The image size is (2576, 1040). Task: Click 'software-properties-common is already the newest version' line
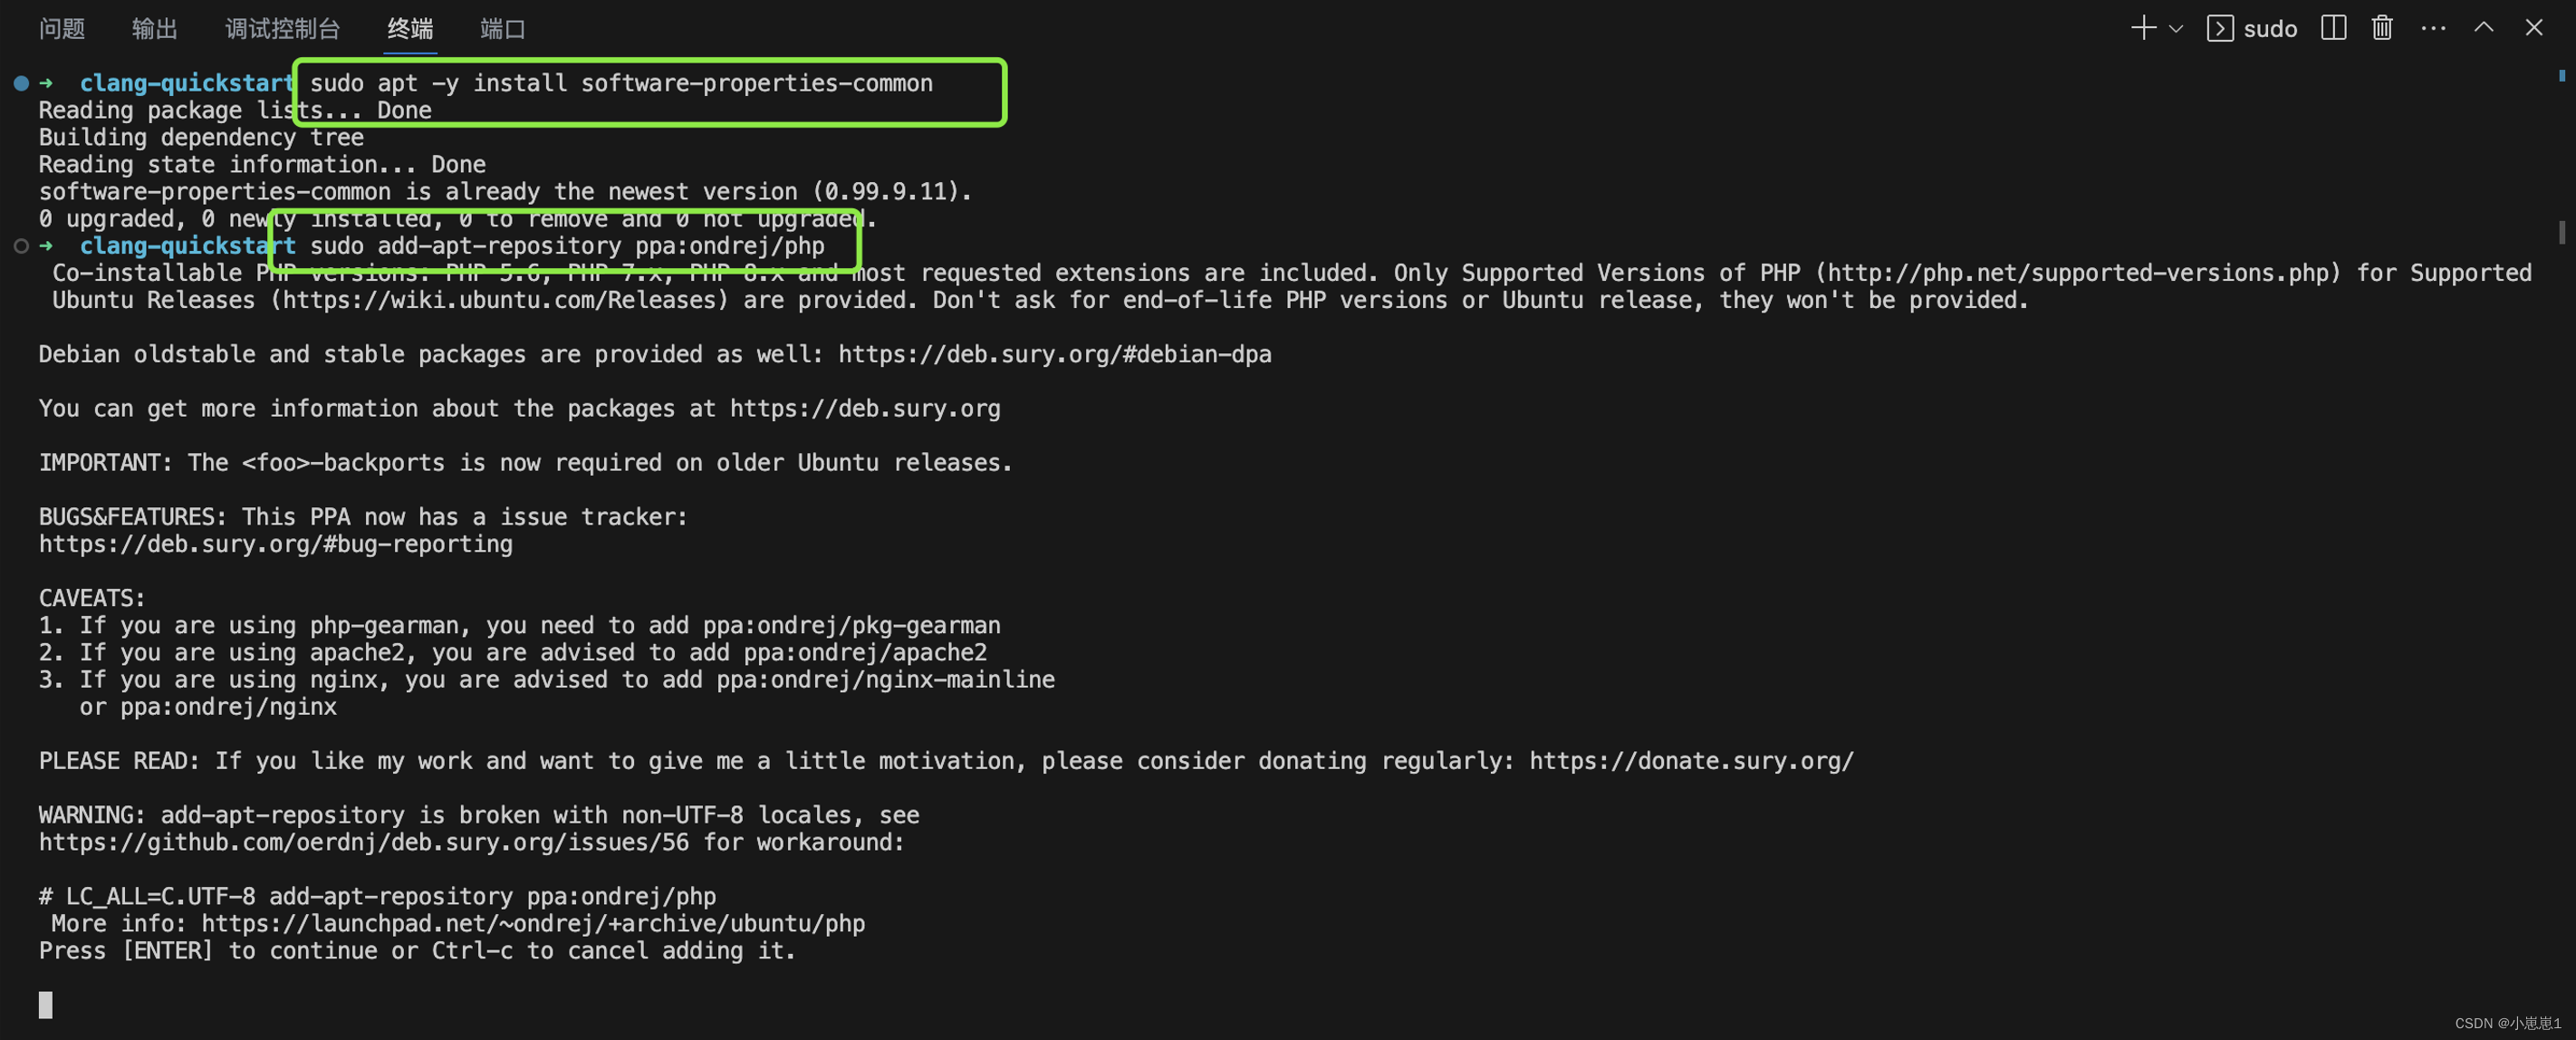tap(505, 191)
